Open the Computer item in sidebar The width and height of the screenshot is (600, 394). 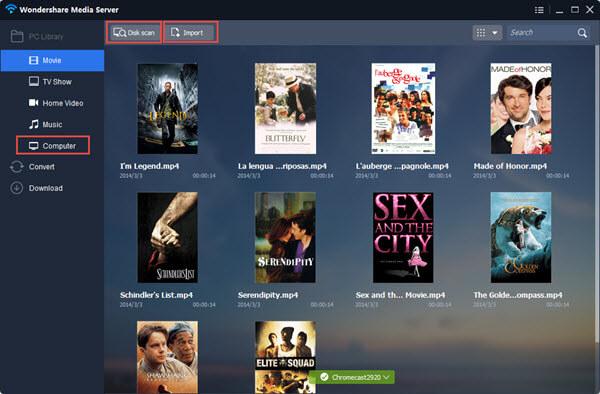tap(53, 146)
